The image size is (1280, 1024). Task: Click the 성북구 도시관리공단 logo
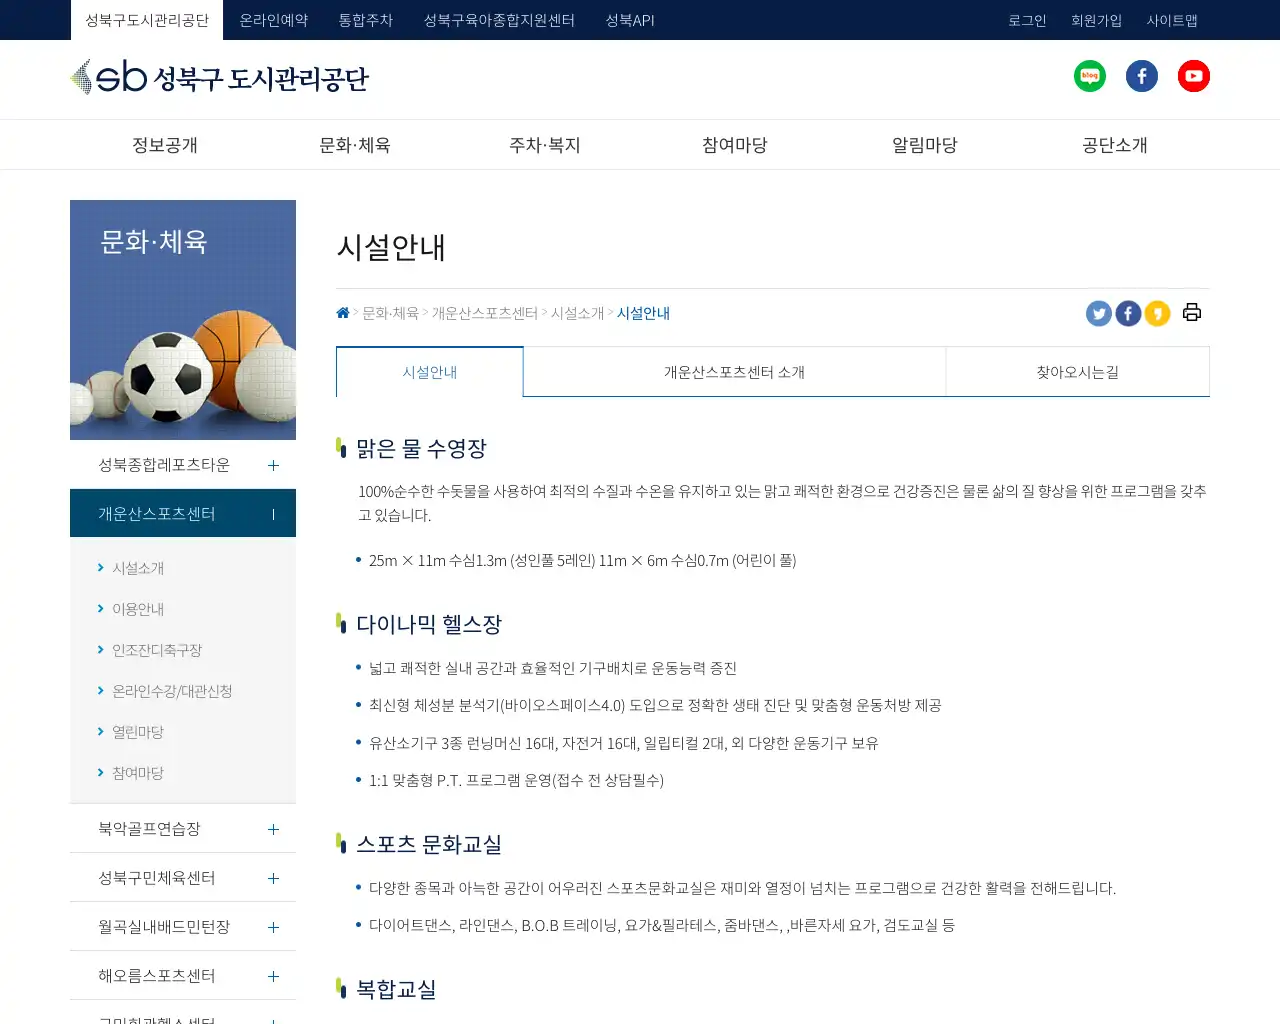220,79
